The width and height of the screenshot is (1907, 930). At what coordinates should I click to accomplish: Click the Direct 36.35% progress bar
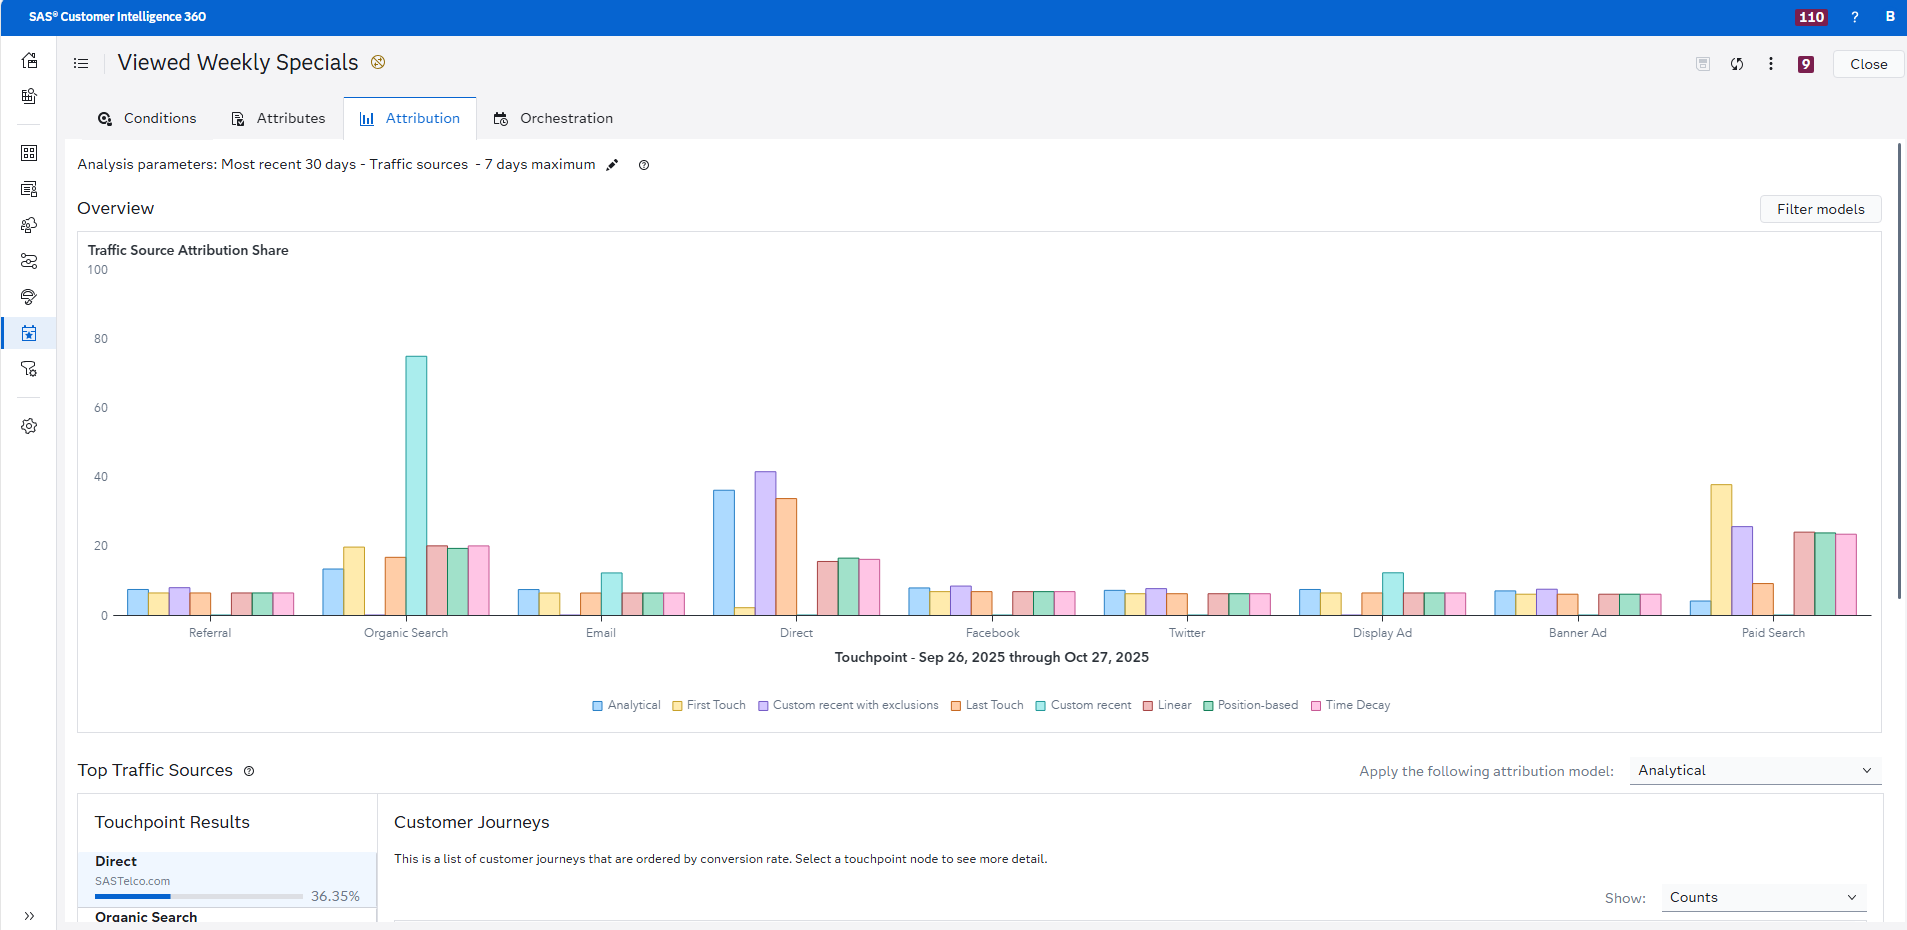tap(197, 896)
